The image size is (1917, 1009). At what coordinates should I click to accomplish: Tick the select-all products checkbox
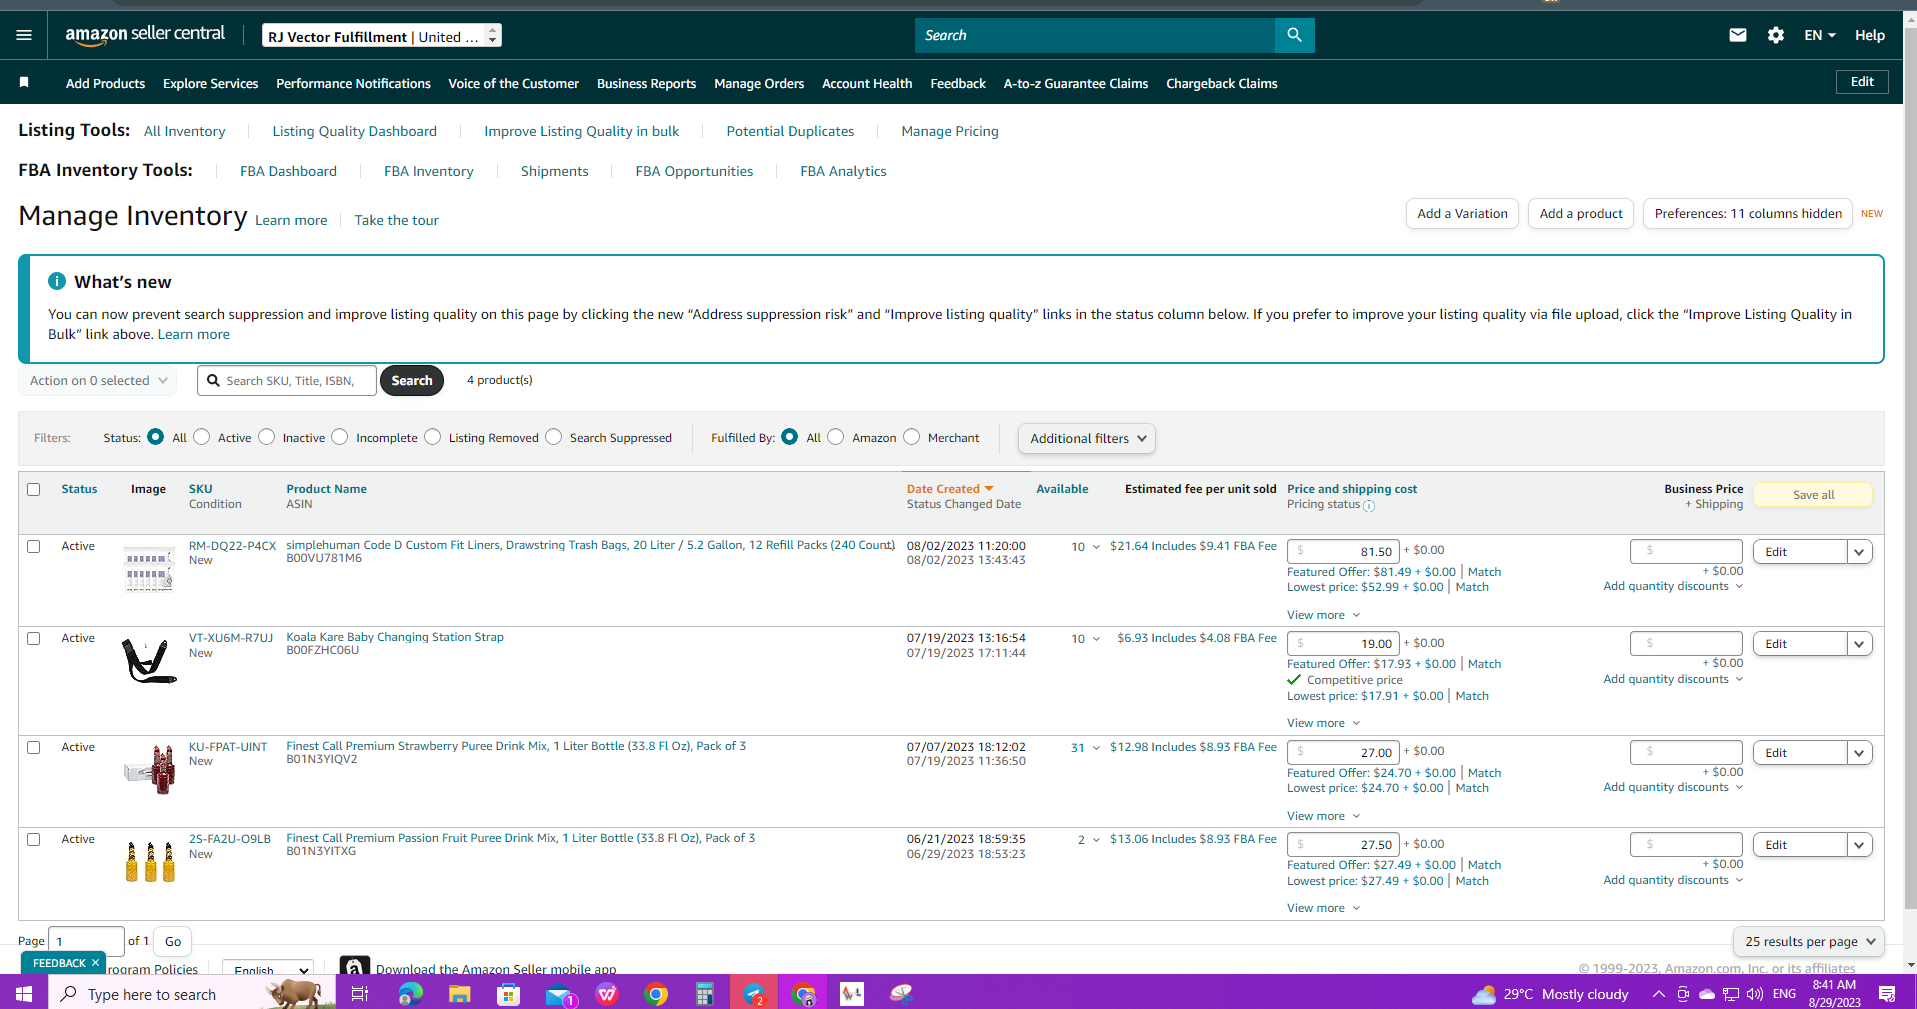click(34, 489)
